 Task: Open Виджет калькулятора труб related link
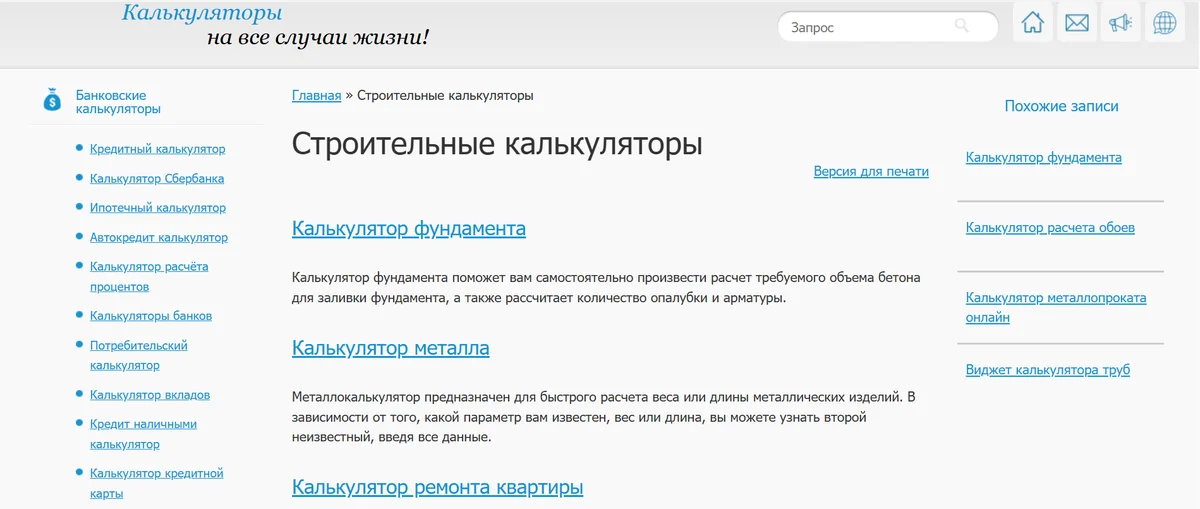click(x=1047, y=370)
